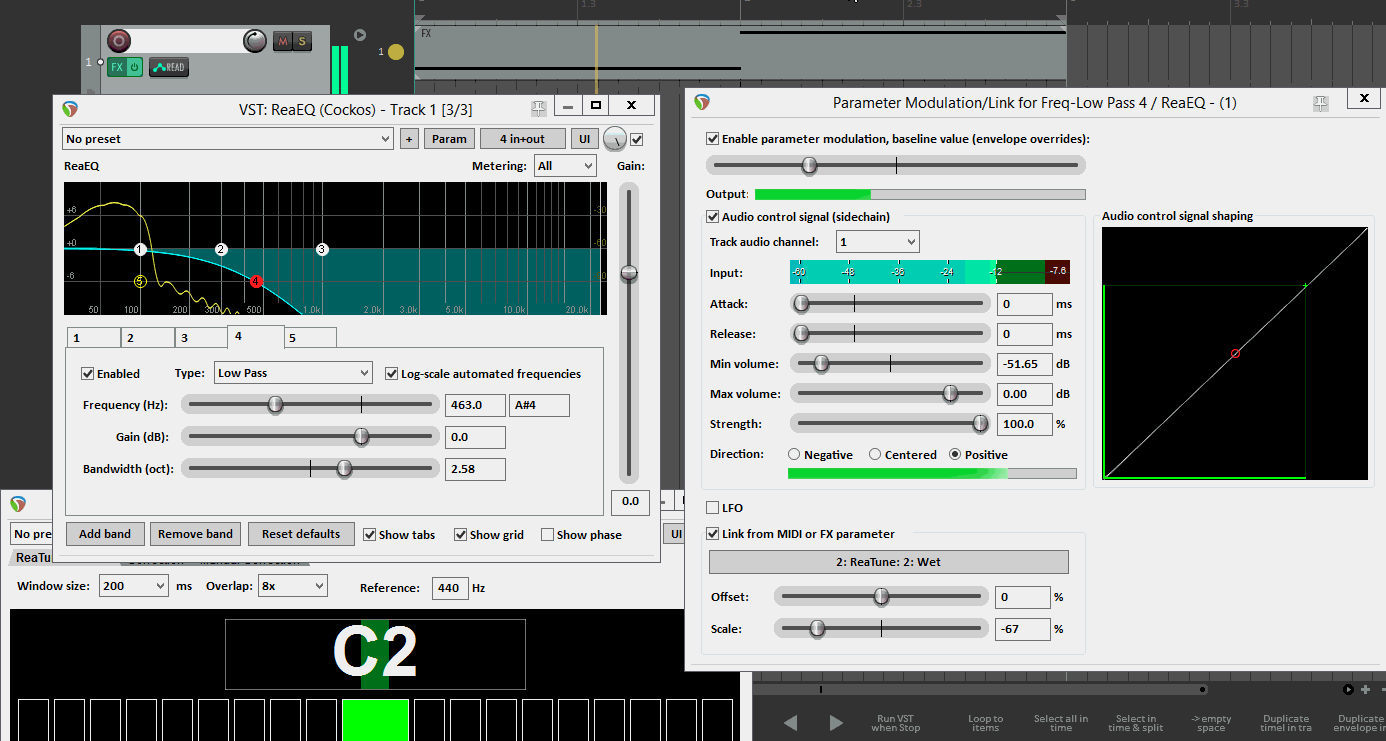Open the ReaEQ preset dropdown

pyautogui.click(x=228, y=139)
